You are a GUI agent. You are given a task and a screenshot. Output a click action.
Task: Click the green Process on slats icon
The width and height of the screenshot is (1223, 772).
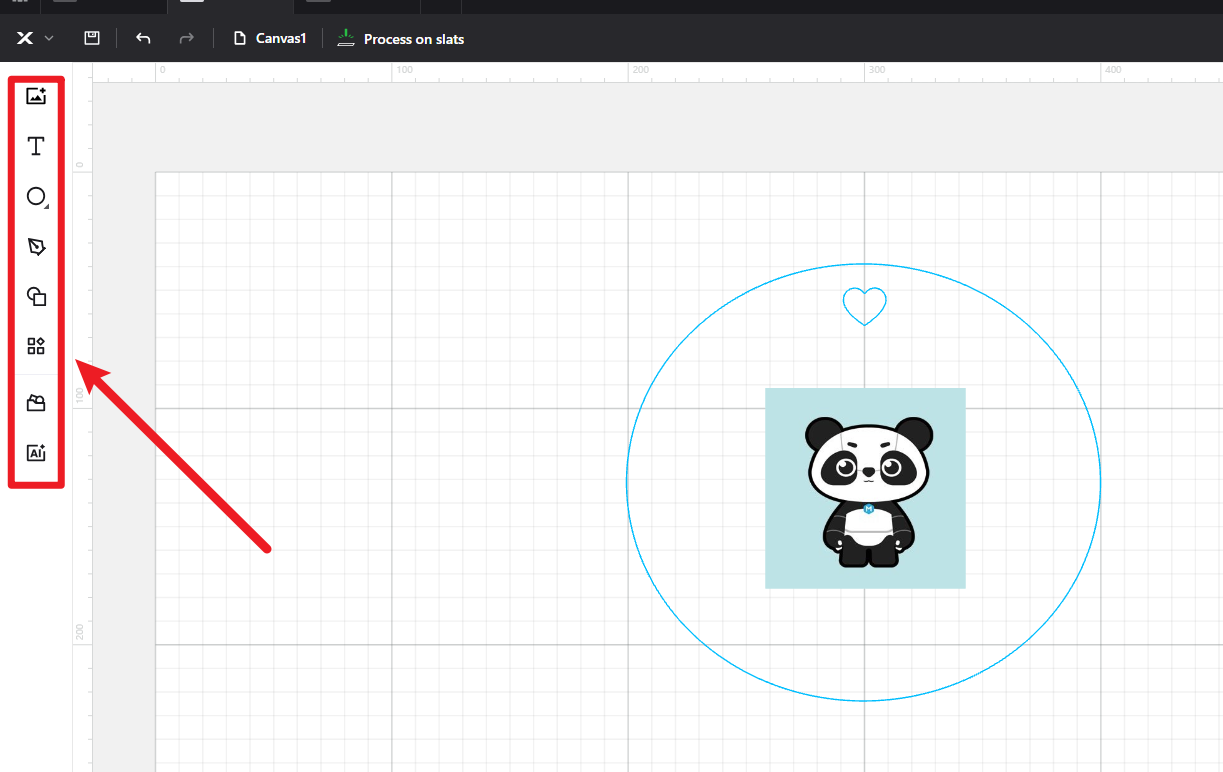pos(346,39)
